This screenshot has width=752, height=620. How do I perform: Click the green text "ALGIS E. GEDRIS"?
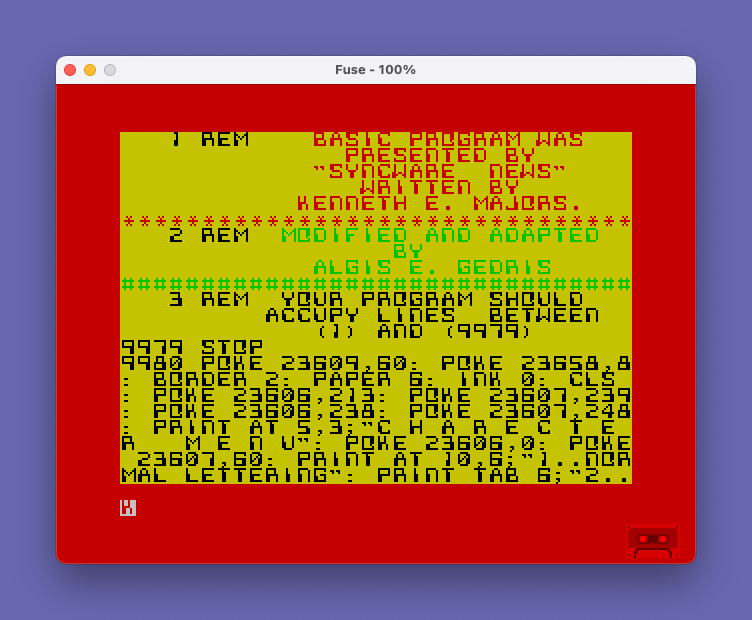tap(432, 268)
